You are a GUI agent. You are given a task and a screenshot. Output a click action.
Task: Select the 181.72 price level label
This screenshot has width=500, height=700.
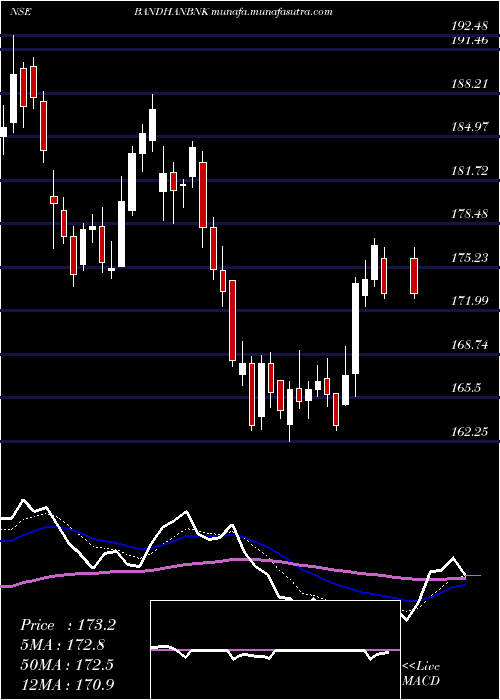pyautogui.click(x=469, y=171)
